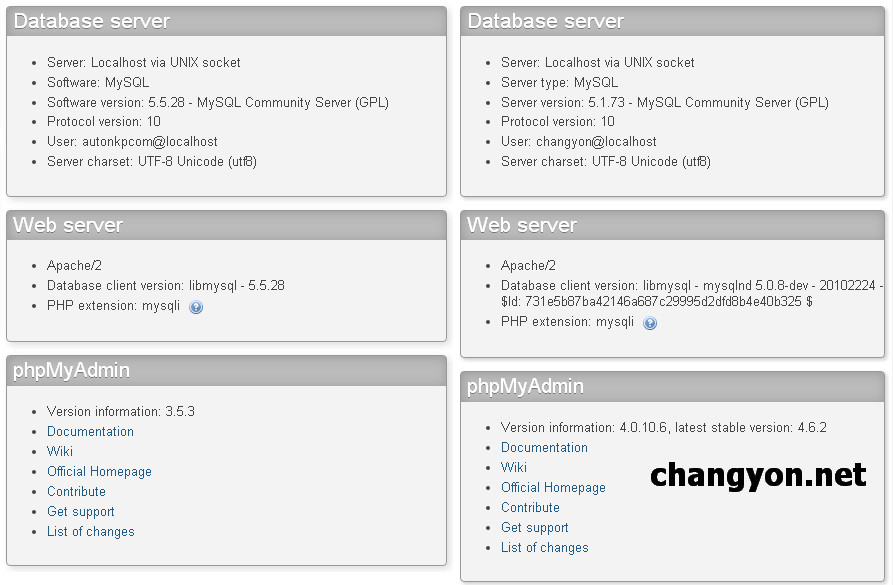Screen dimensions: 893x585
Task: Click the help icon beside mysqli in the left Web server panel
Action: (196, 307)
